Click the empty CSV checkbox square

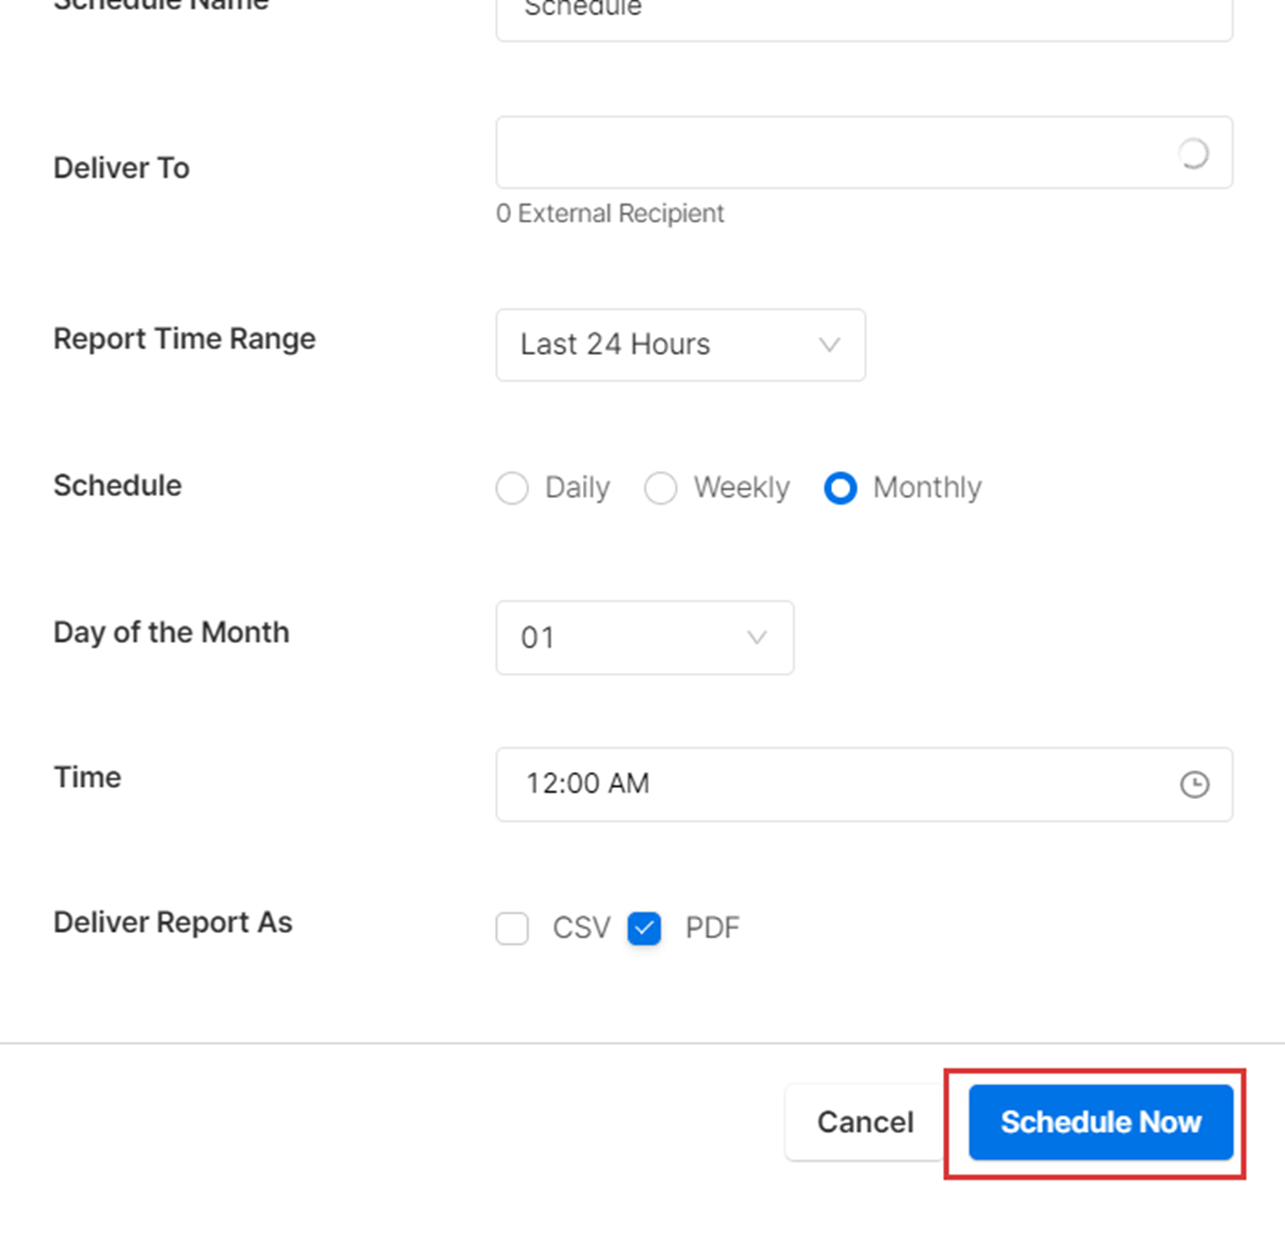512,928
